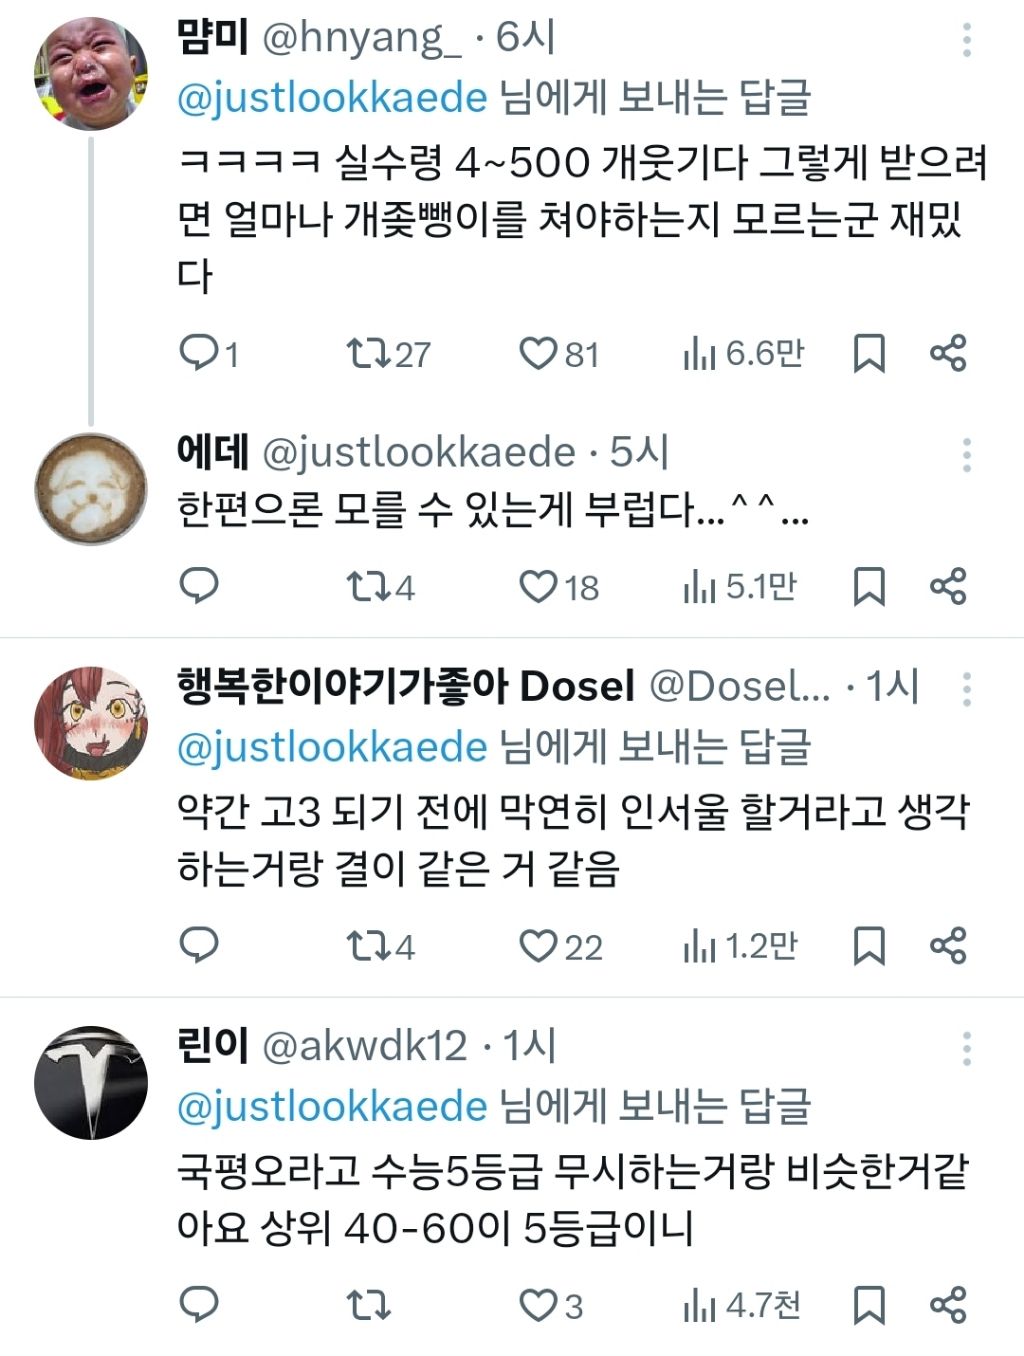Reply to 린이's tweet
The image size is (1024, 1356).
[198, 1305]
